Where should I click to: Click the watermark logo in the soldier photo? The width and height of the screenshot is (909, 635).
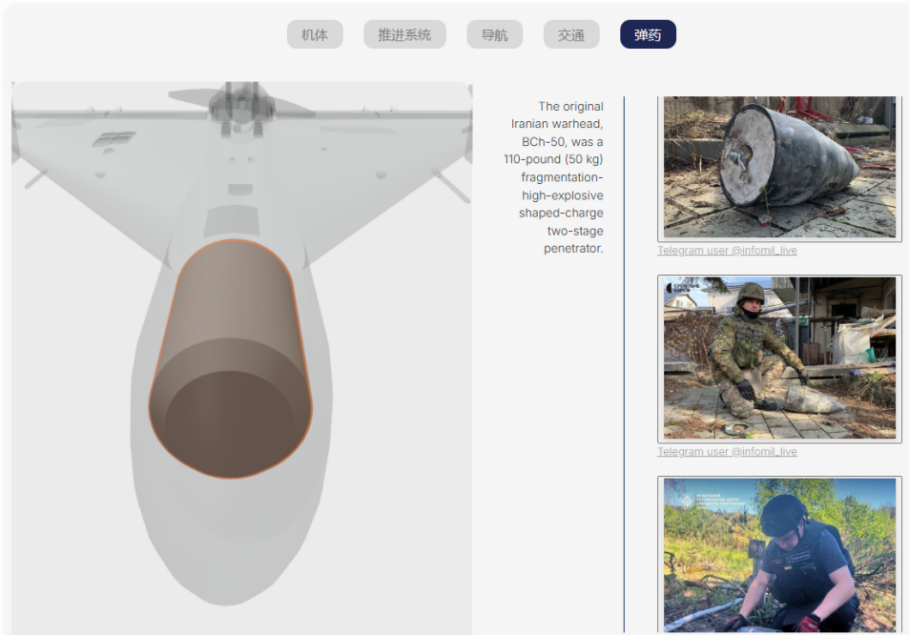pos(684,288)
